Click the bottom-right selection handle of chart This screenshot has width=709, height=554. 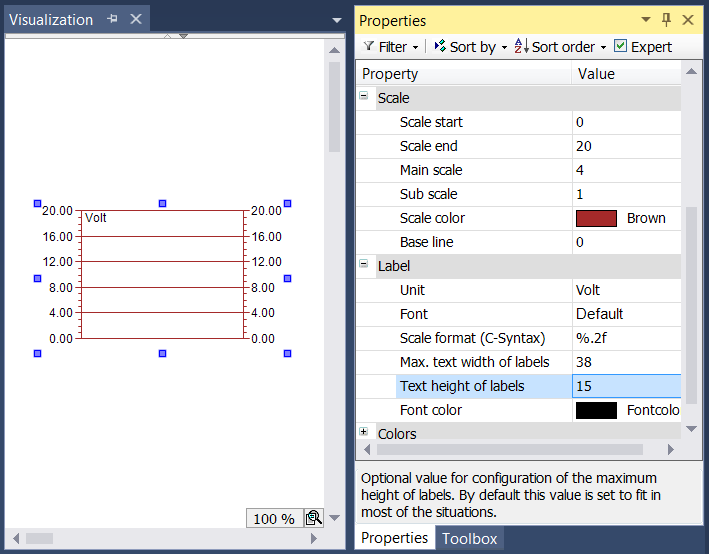[287, 353]
